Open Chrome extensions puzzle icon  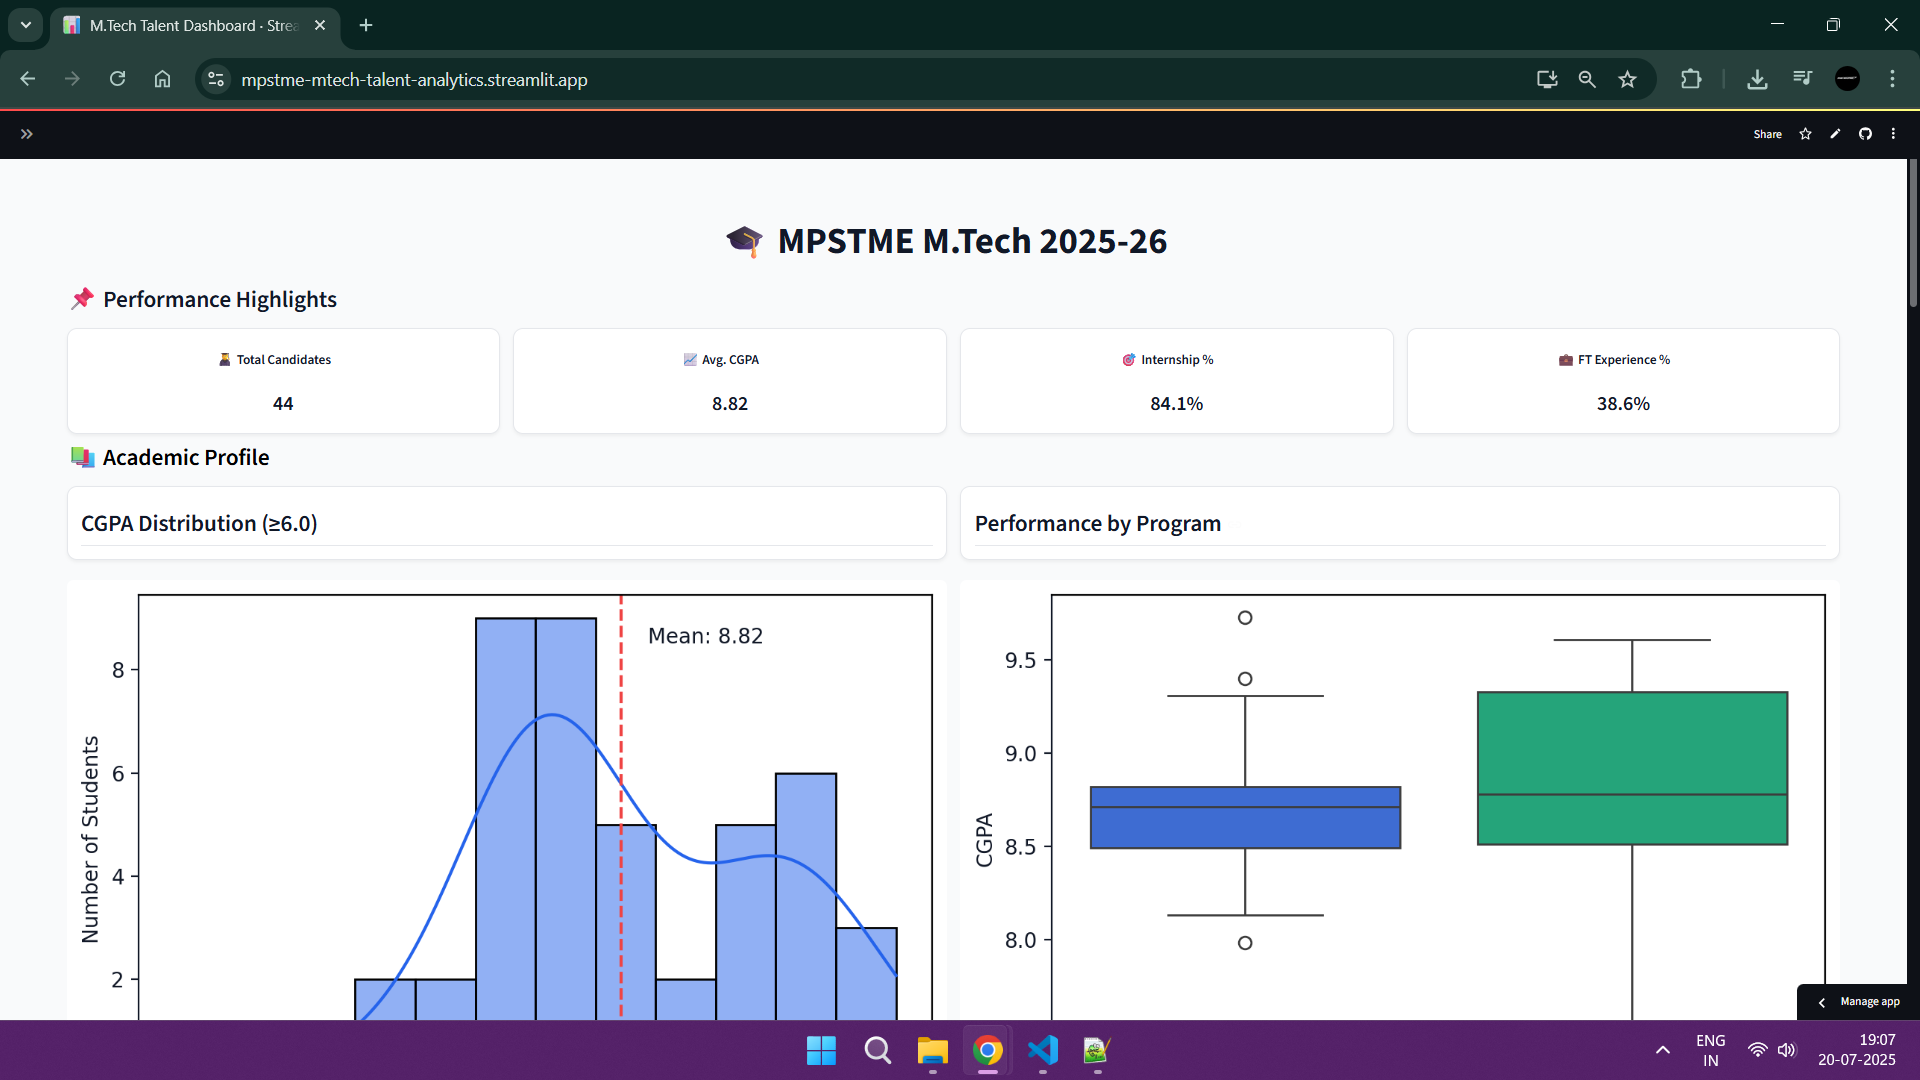coord(1691,79)
